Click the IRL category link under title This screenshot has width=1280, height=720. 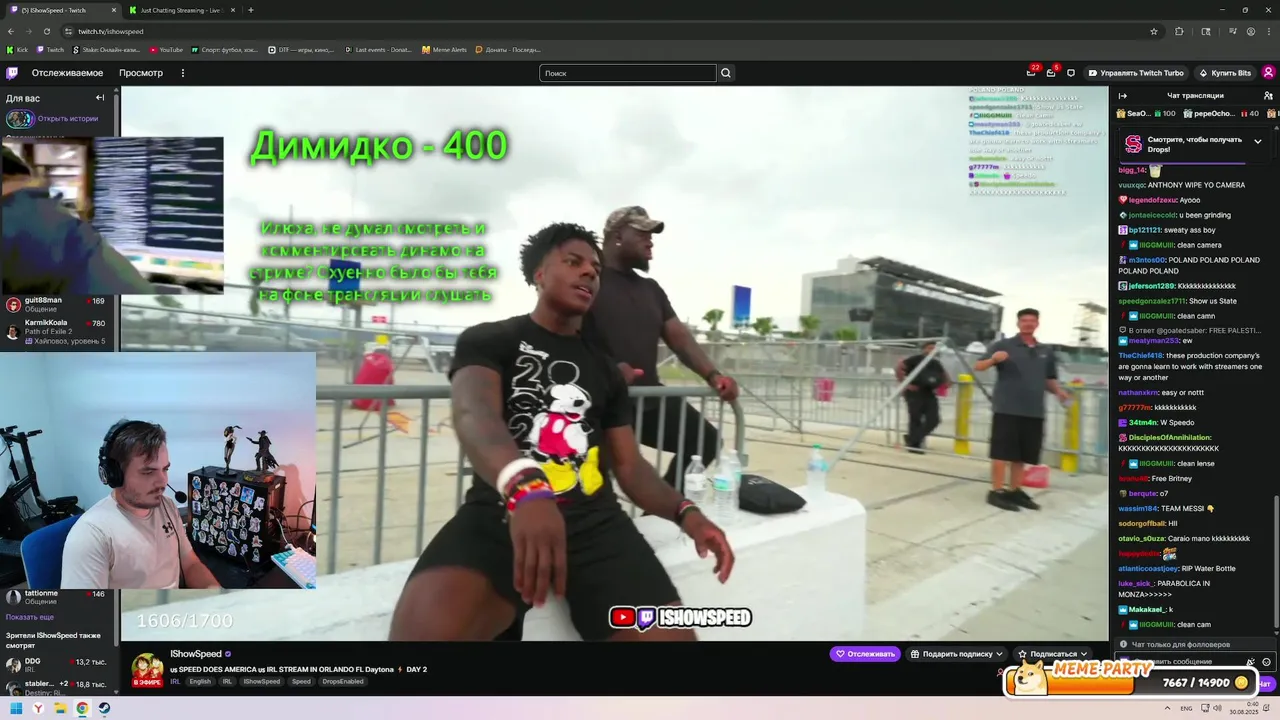(175, 681)
